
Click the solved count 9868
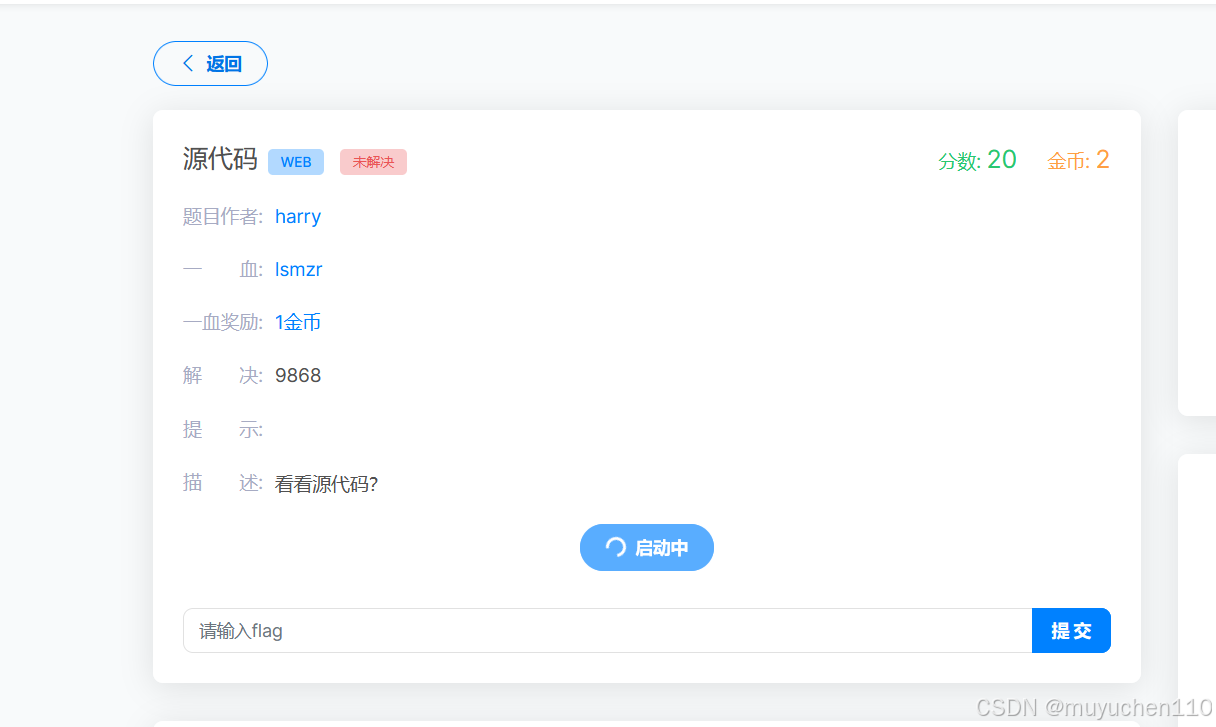tap(298, 376)
